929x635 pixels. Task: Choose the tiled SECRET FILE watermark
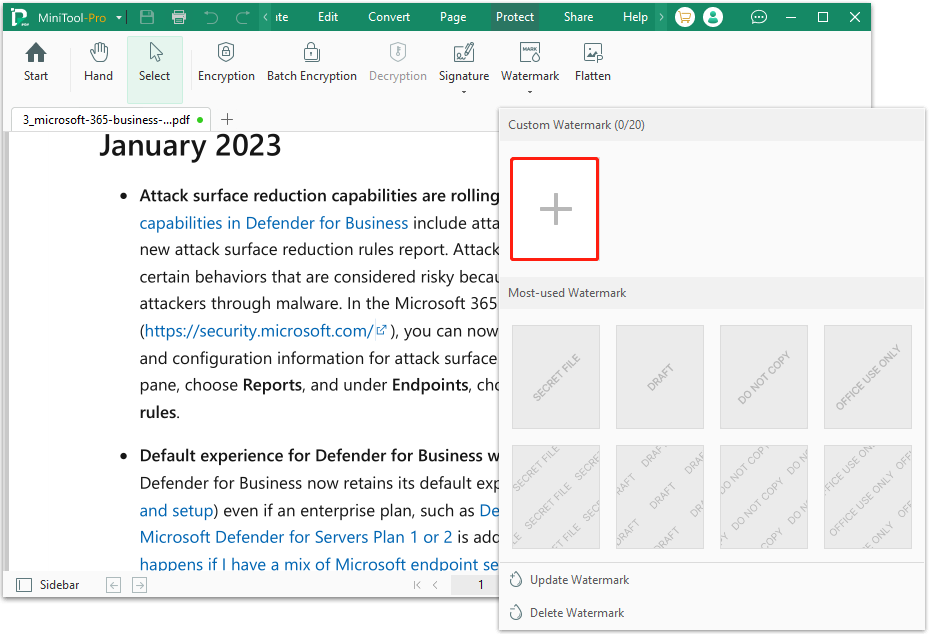click(556, 497)
